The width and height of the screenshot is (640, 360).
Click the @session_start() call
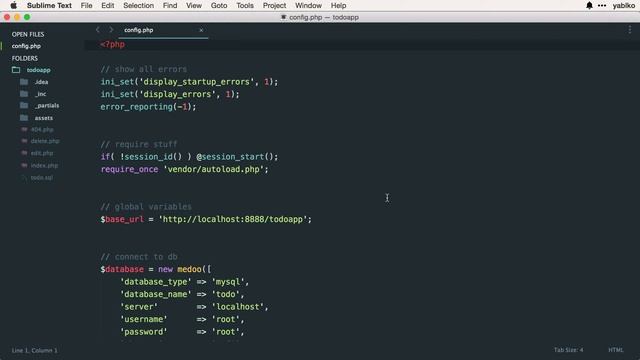(x=237, y=157)
